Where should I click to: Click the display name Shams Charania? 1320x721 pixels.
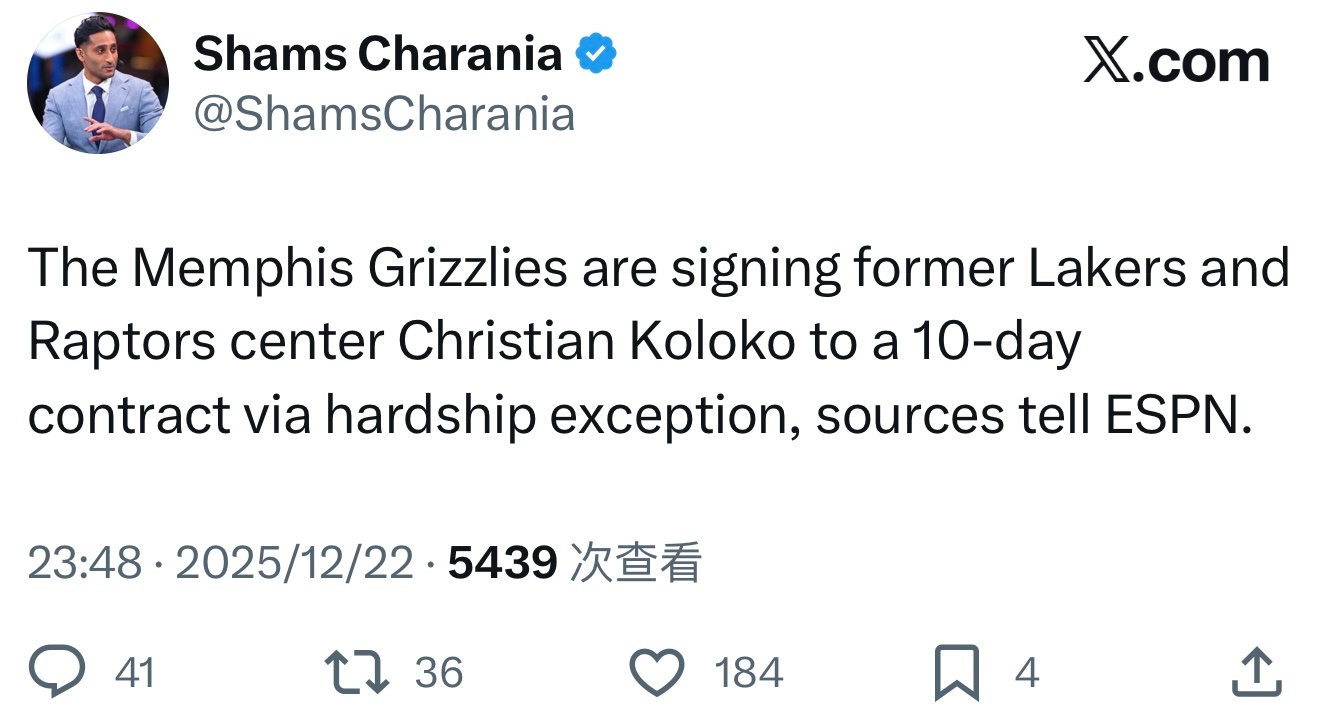click(x=377, y=54)
